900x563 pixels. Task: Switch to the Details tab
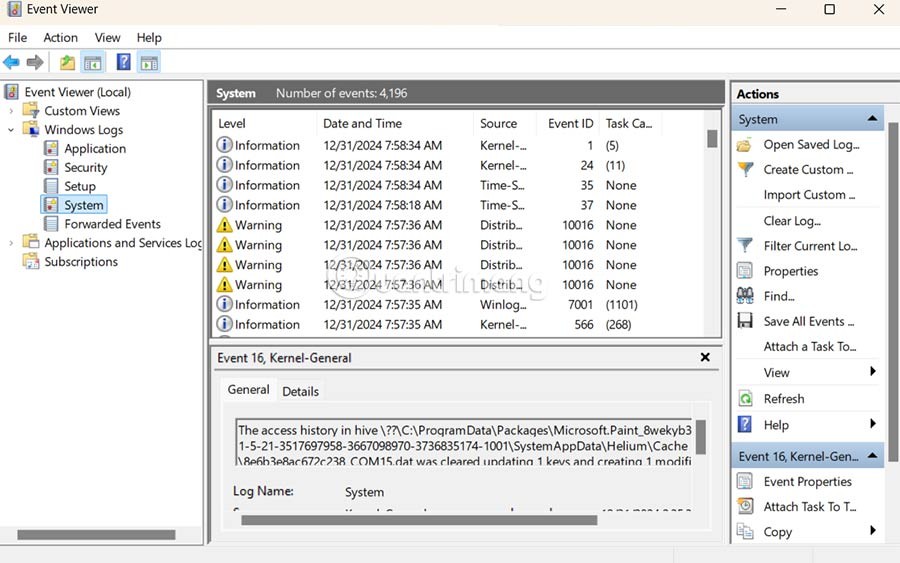pos(300,391)
